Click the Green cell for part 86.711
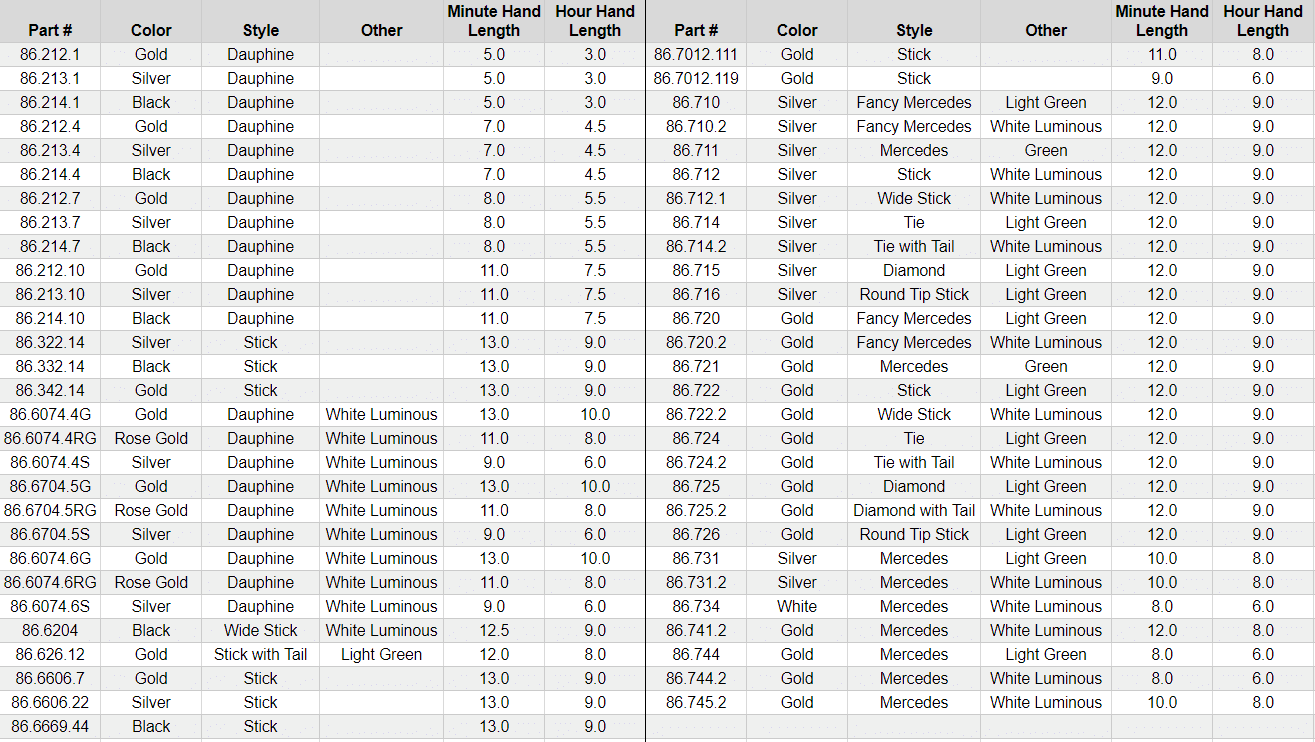The image size is (1315, 742). click(x=1045, y=150)
